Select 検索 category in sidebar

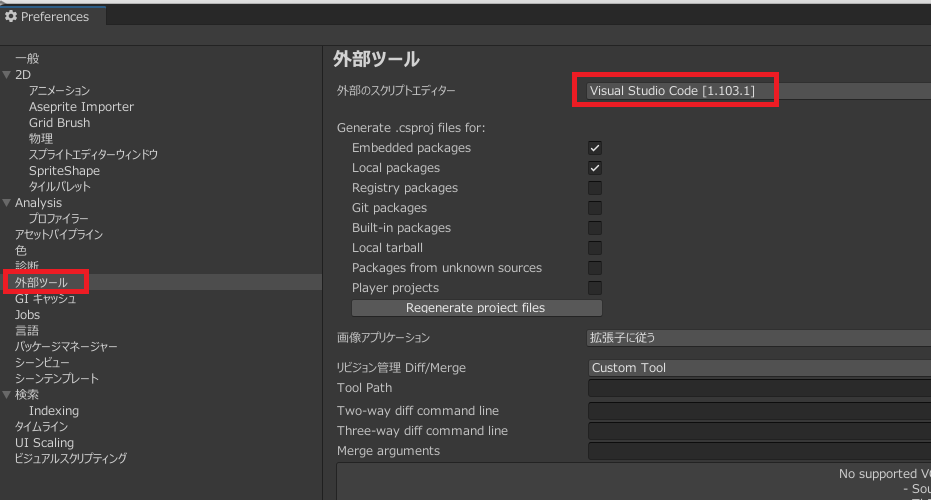click(27, 395)
